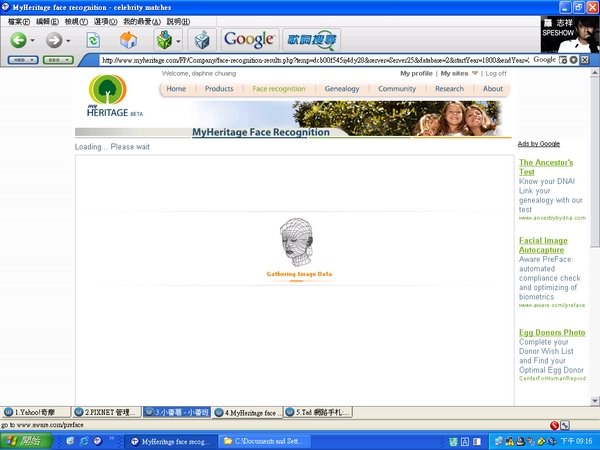The image size is (600, 450).
Task: Click the Google search field in address bar
Action: click(544, 60)
